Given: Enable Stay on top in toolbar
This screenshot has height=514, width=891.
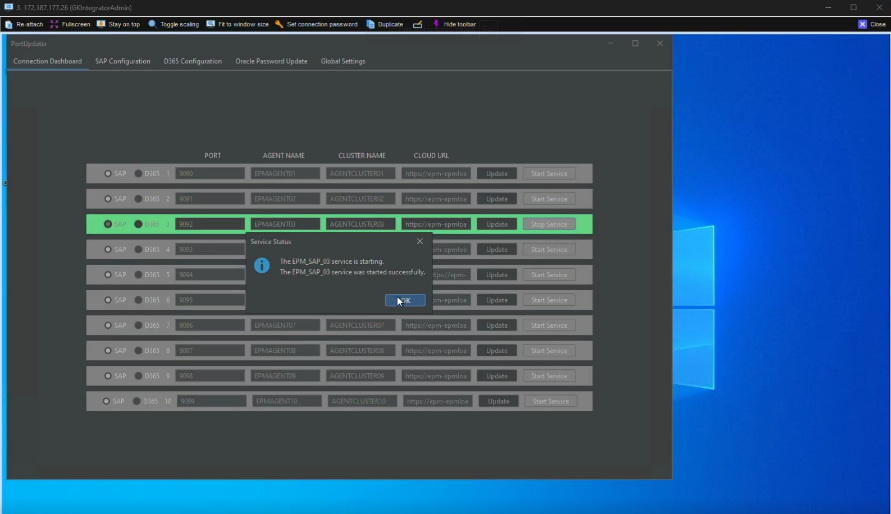Looking at the screenshot, I should coord(101,24).
